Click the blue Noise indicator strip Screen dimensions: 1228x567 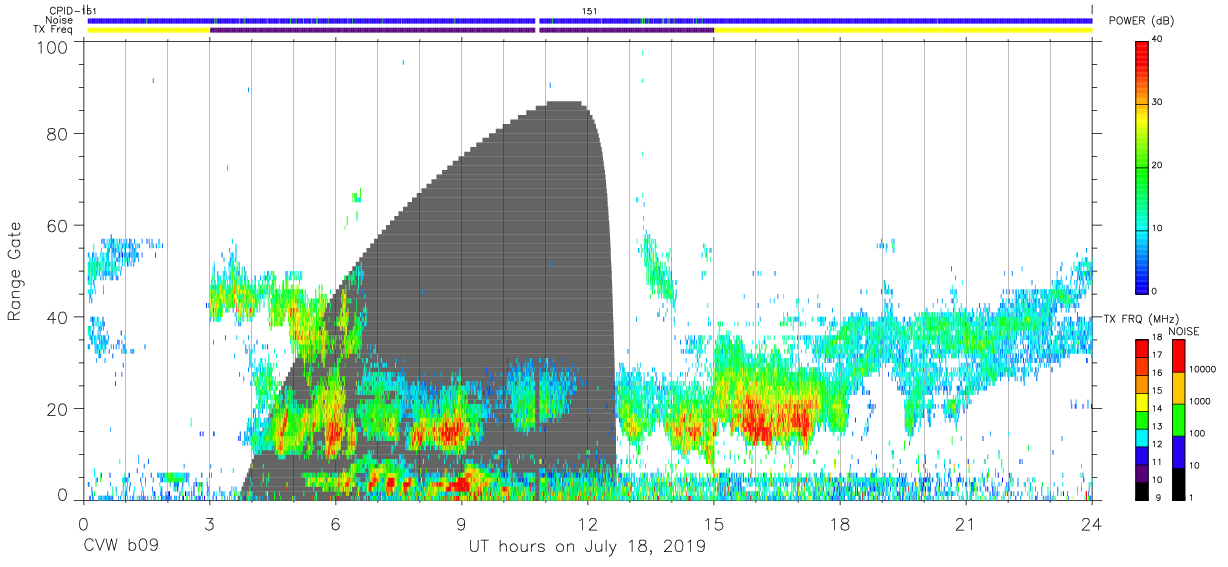tap(590, 20)
